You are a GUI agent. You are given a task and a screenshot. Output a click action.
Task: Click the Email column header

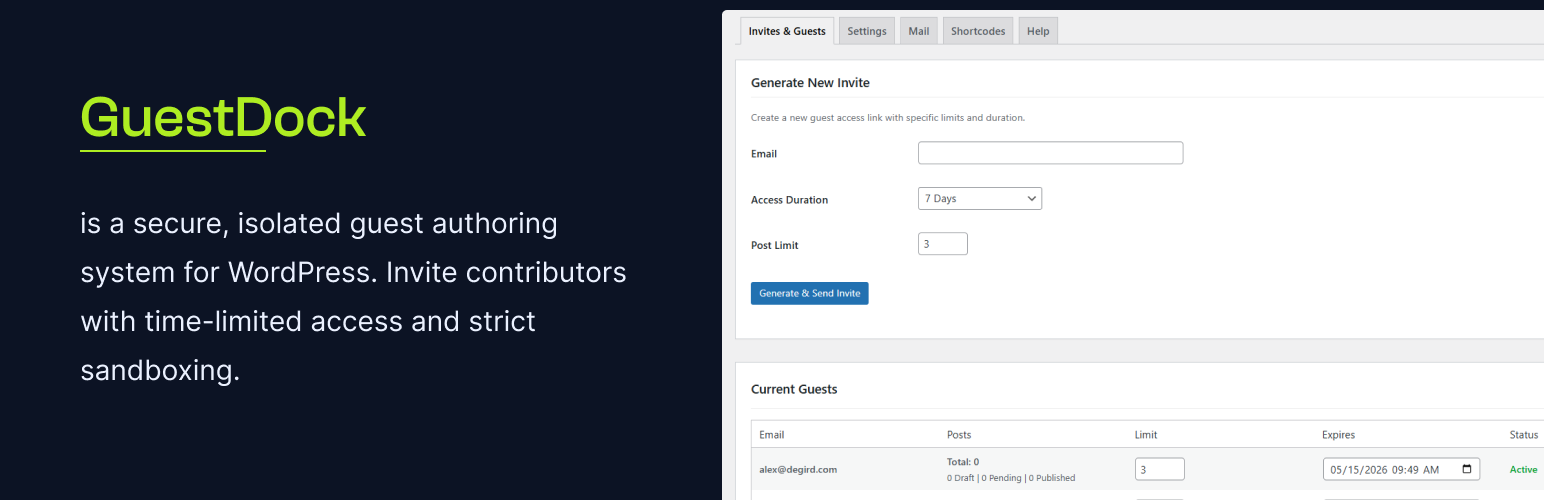pyautogui.click(x=772, y=435)
